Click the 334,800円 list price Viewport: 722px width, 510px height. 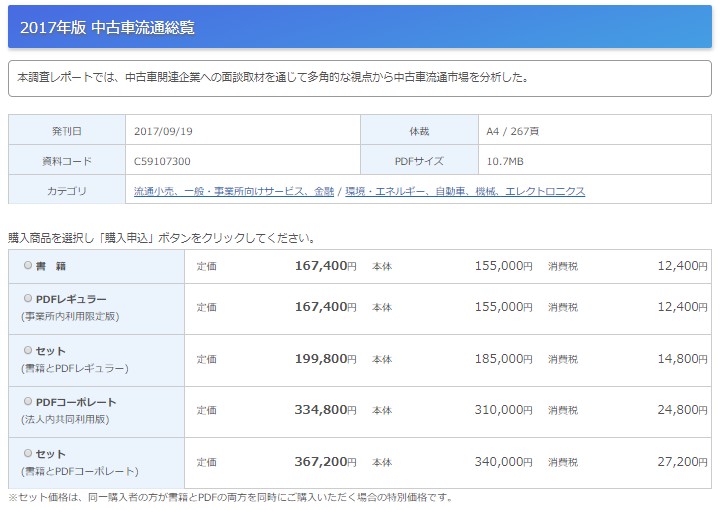(326, 410)
